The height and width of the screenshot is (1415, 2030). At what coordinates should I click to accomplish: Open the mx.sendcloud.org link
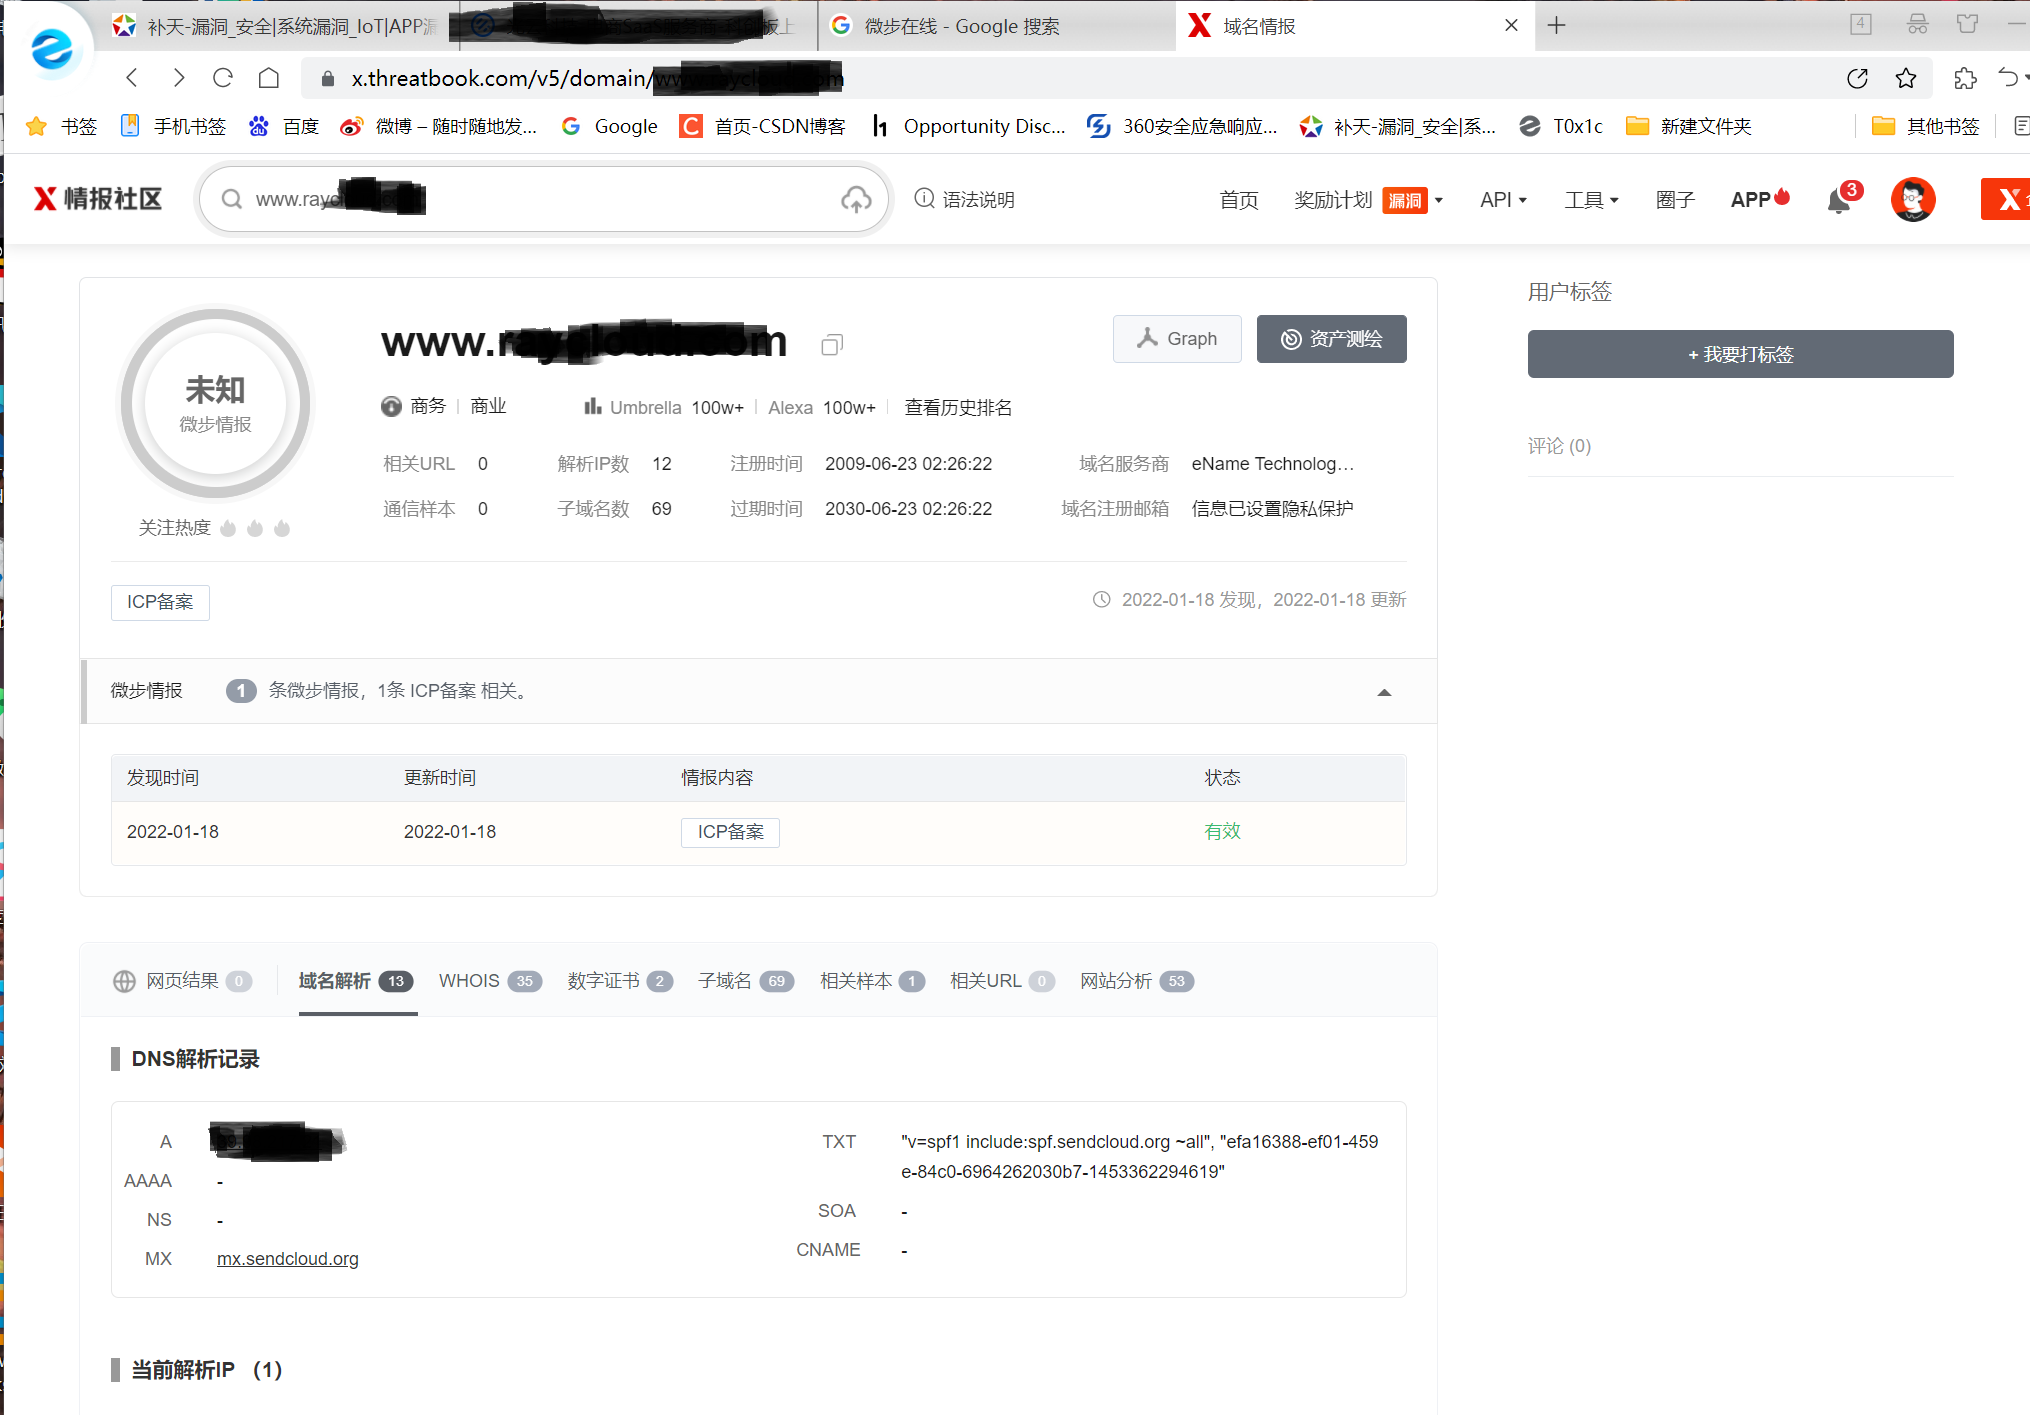tap(287, 1258)
